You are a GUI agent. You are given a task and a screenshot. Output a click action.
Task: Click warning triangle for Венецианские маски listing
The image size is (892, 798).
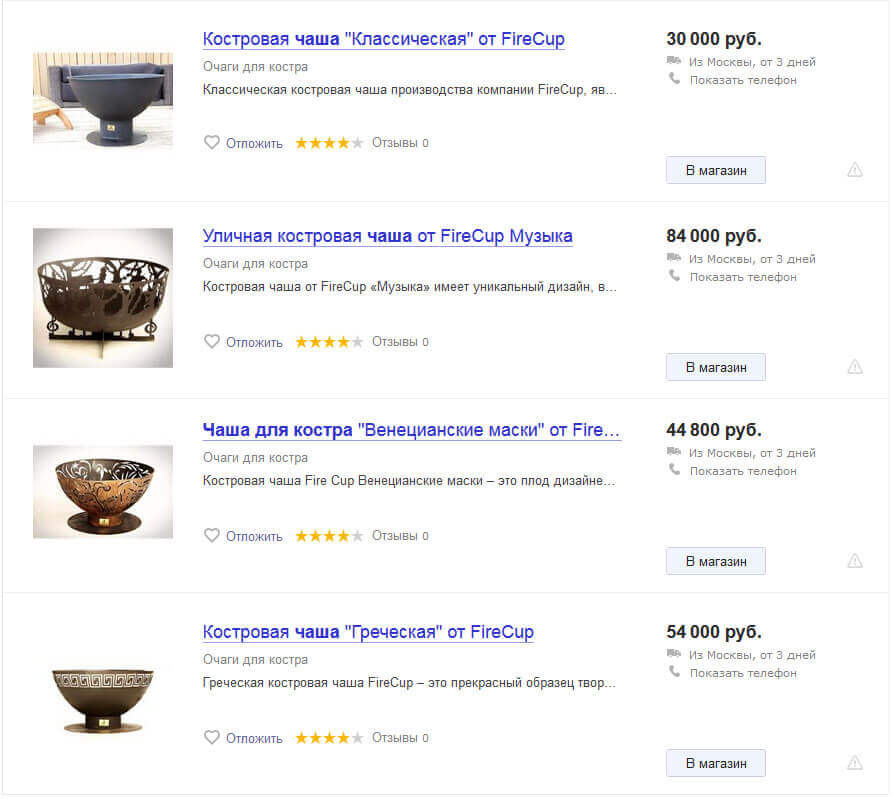(855, 561)
